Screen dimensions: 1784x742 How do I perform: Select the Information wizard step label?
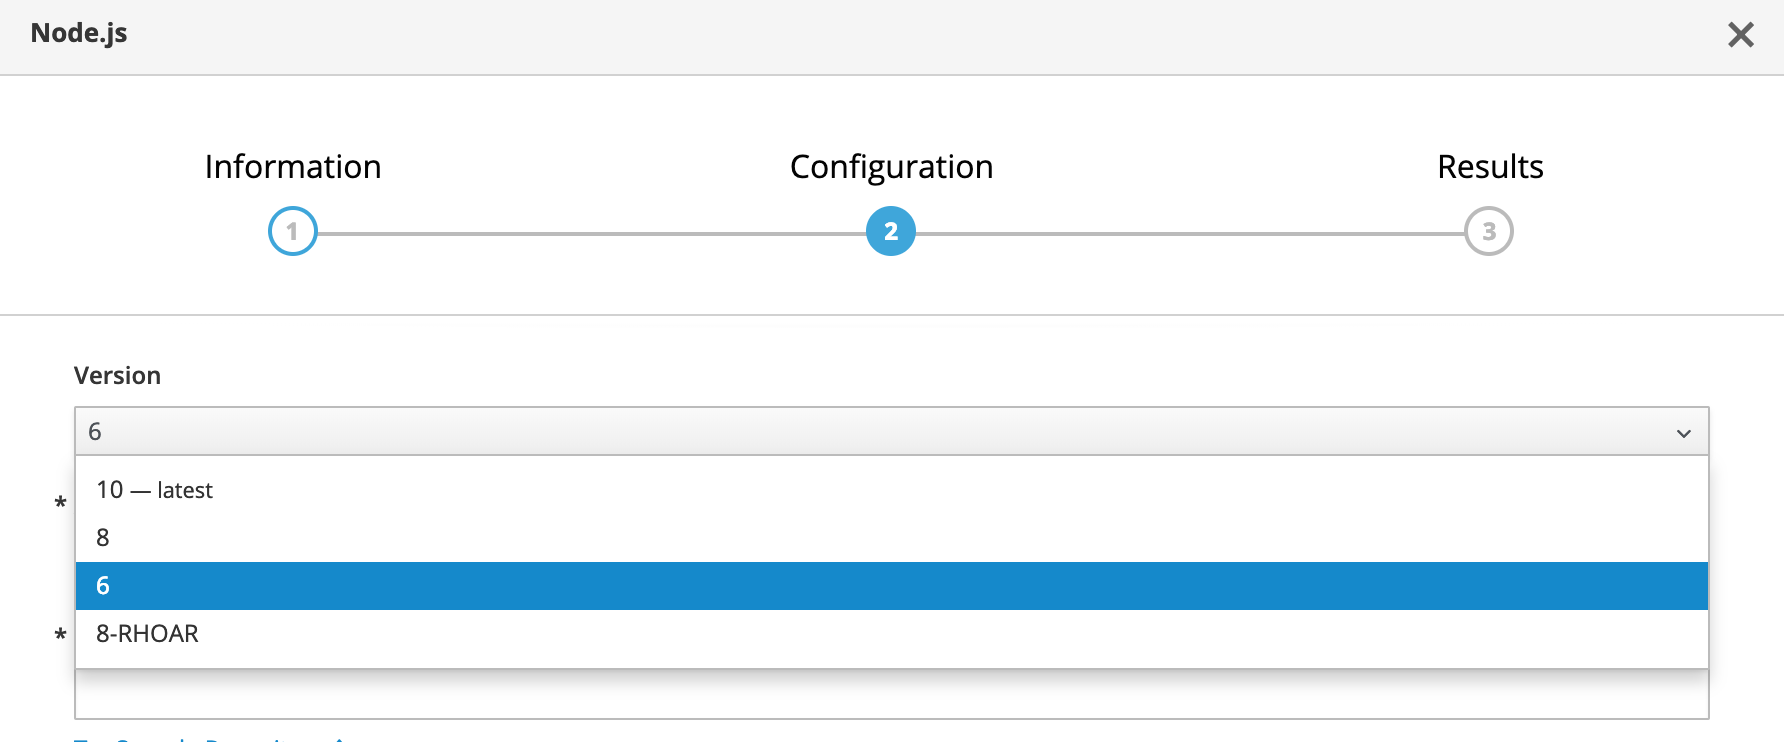(293, 166)
